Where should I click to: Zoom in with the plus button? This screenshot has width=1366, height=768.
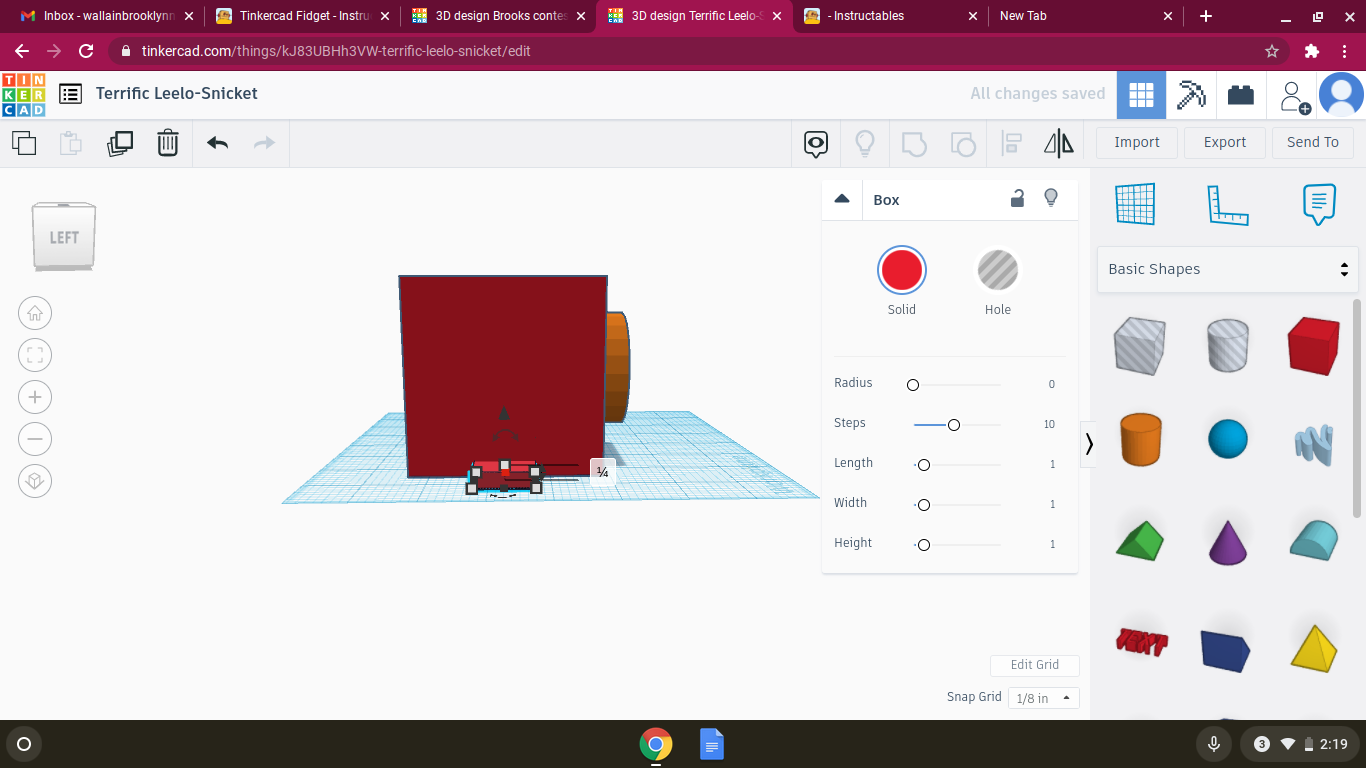pyautogui.click(x=35, y=397)
